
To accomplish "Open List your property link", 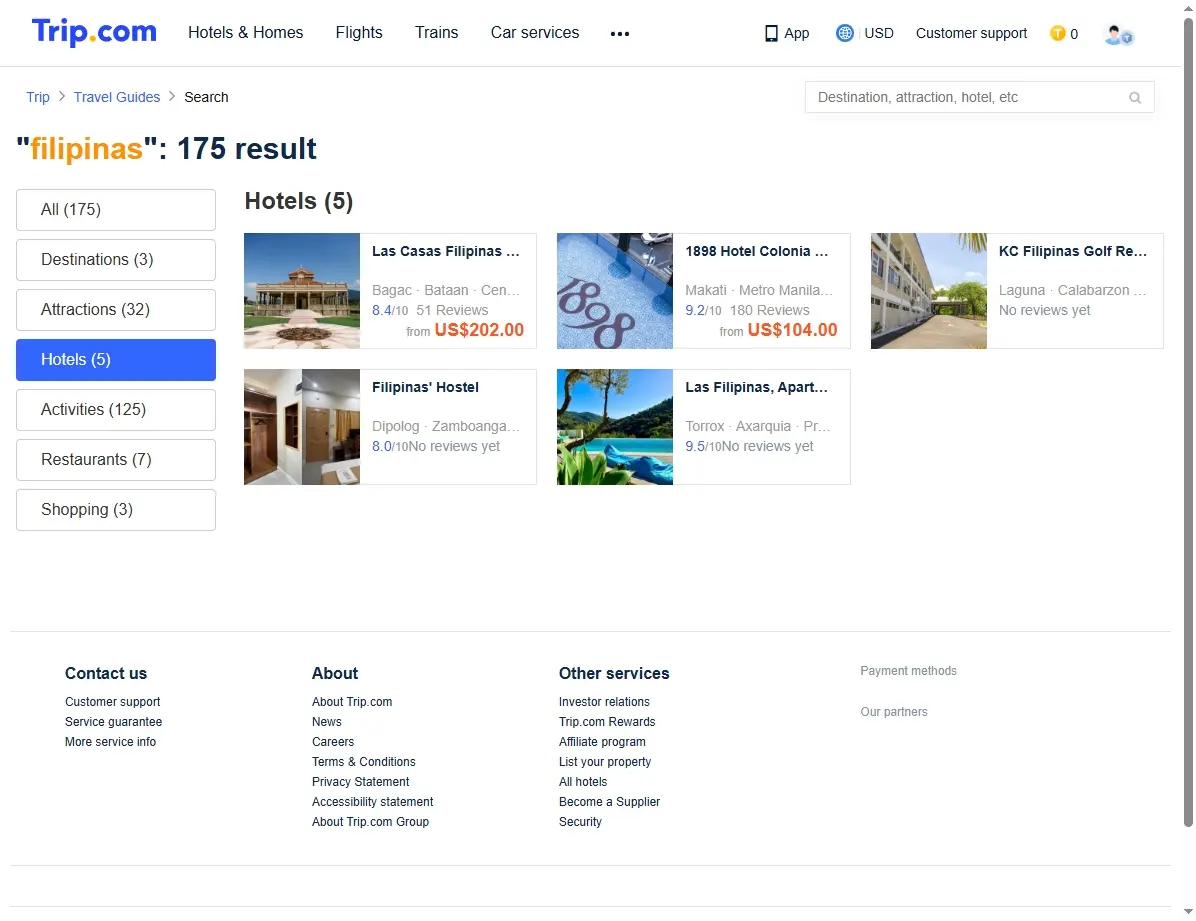I will [x=605, y=762].
